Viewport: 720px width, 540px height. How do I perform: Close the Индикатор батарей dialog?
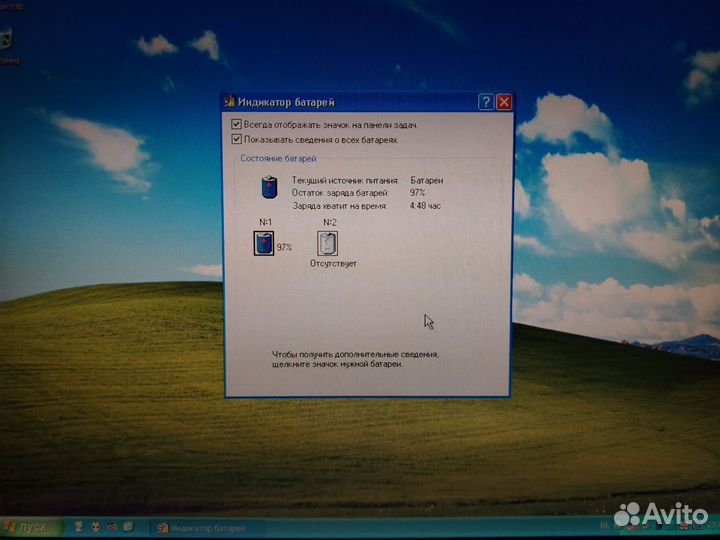(504, 102)
